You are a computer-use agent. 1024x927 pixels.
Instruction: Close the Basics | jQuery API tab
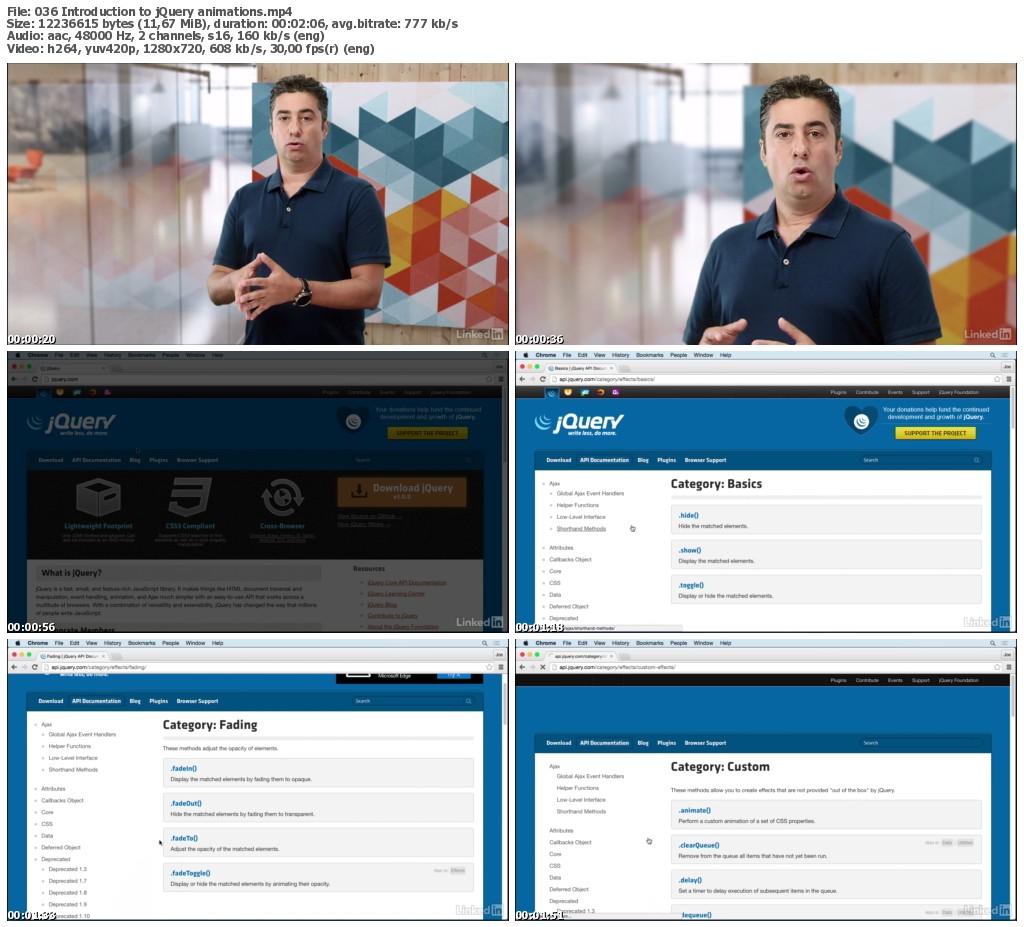click(611, 368)
